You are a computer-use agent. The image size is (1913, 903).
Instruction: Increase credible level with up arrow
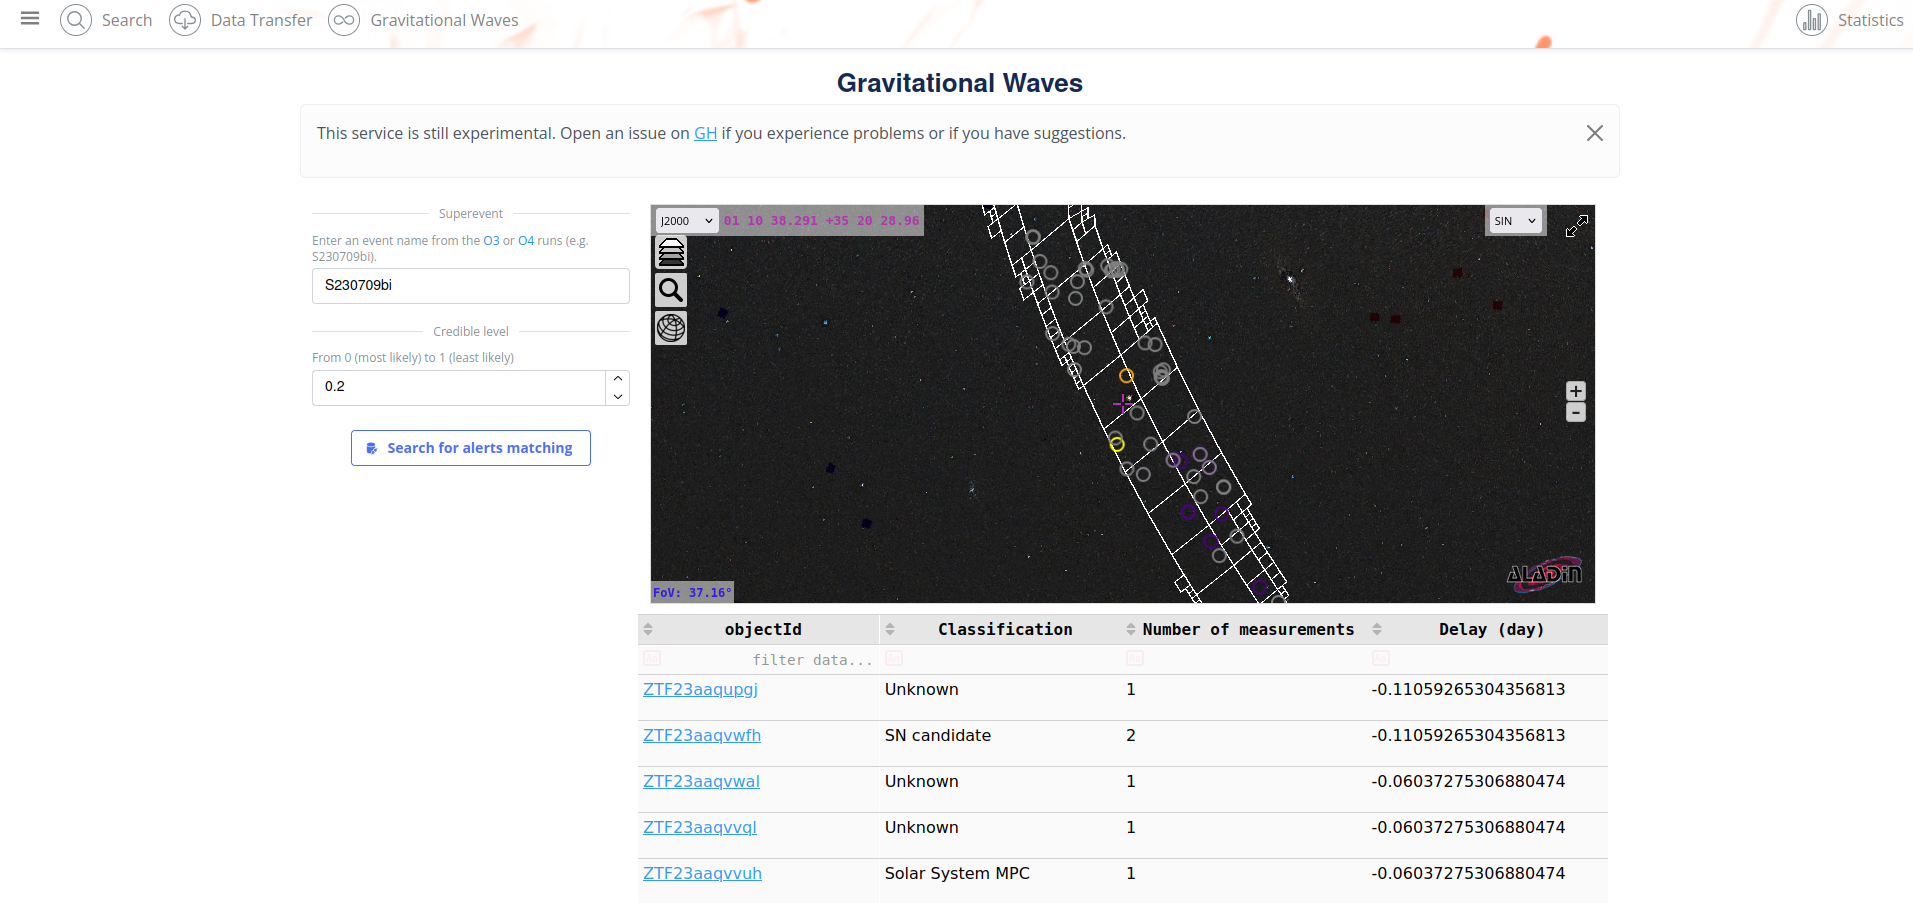618,378
